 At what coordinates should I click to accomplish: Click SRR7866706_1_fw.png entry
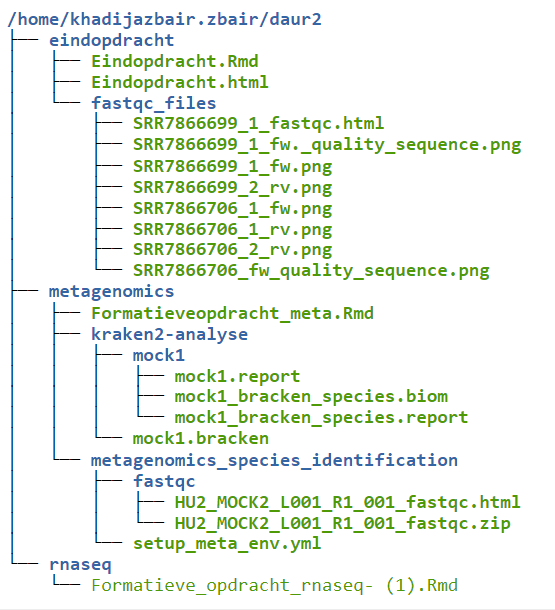click(232, 208)
